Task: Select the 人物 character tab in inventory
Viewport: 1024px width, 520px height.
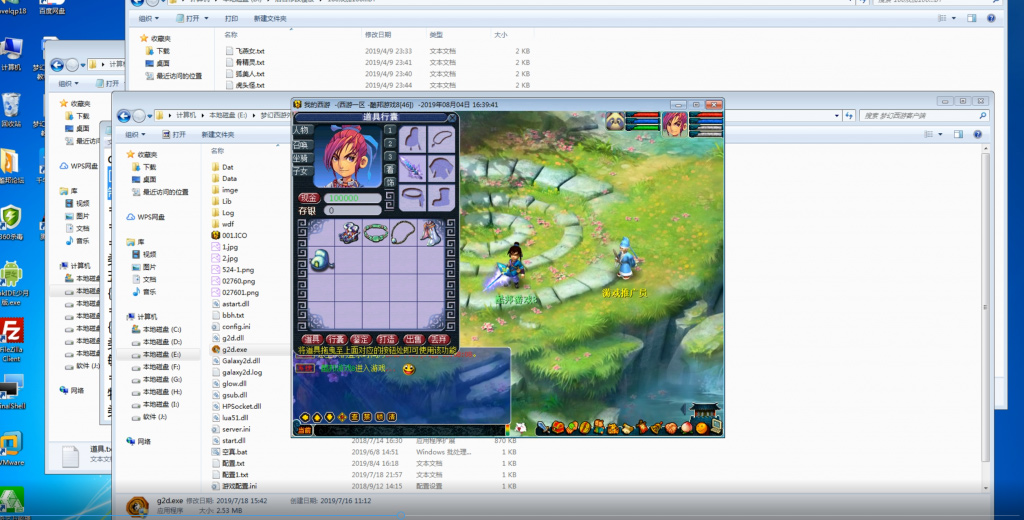Action: coord(301,130)
